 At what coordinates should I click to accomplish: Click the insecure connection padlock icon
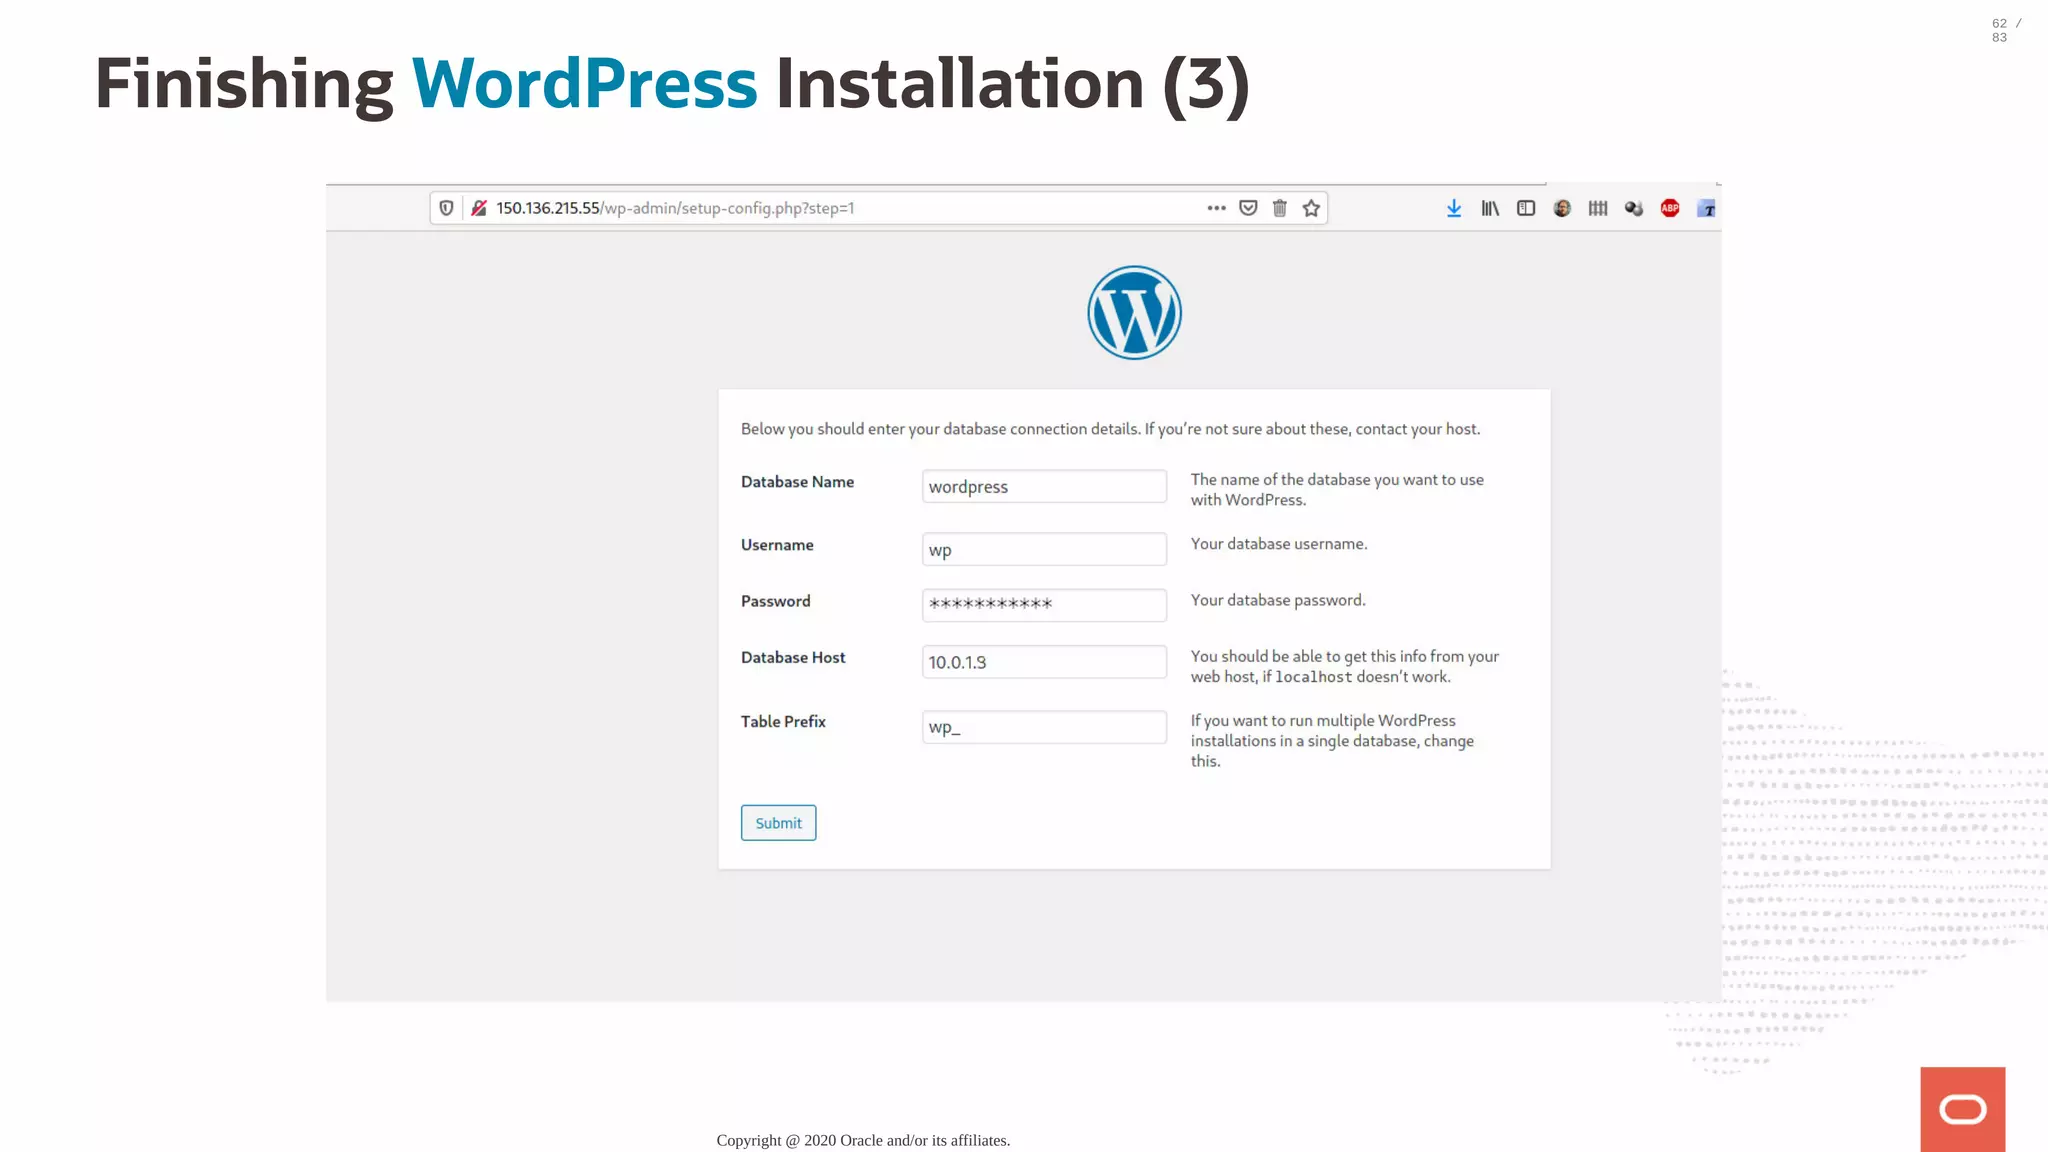tap(479, 208)
